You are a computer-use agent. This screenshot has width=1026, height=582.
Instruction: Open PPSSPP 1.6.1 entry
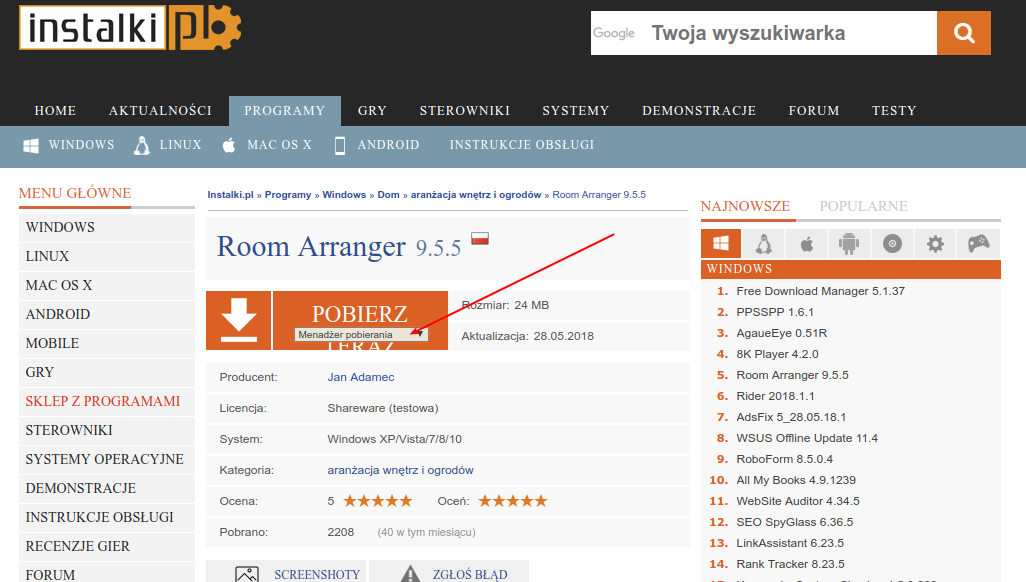(x=775, y=312)
